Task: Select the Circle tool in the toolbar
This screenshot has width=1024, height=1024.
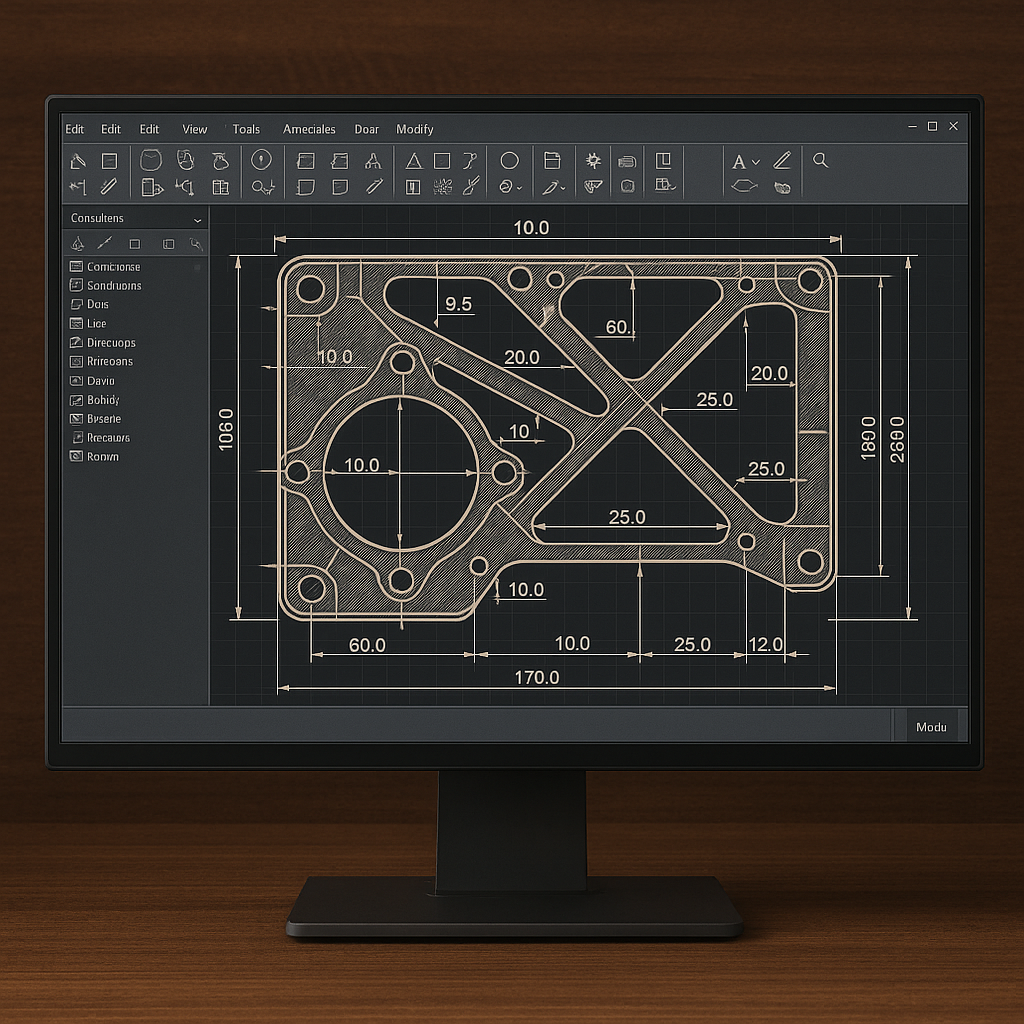Action: (x=509, y=161)
